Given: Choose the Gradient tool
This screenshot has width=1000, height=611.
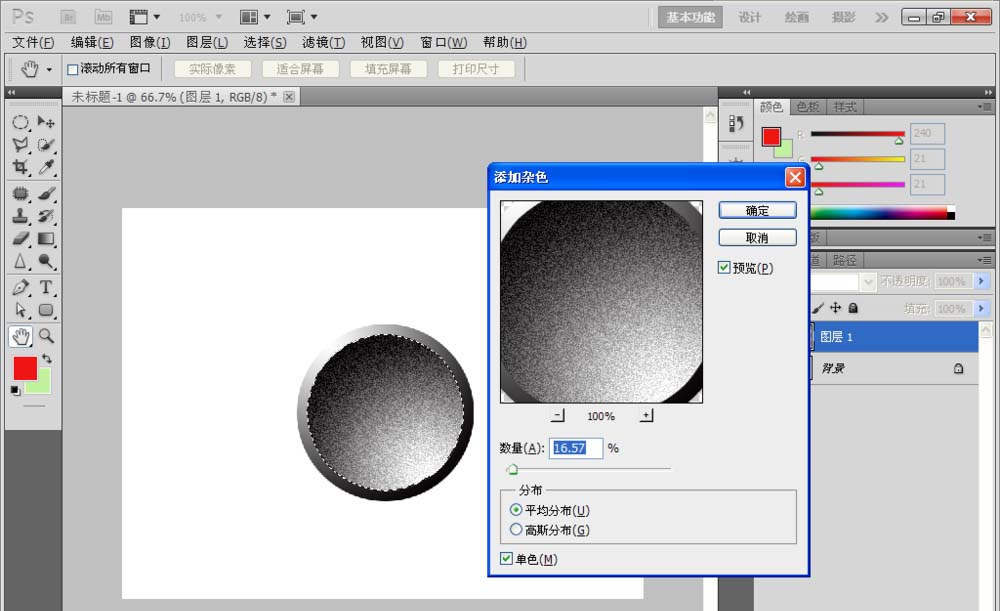Looking at the screenshot, I should click(x=46, y=239).
